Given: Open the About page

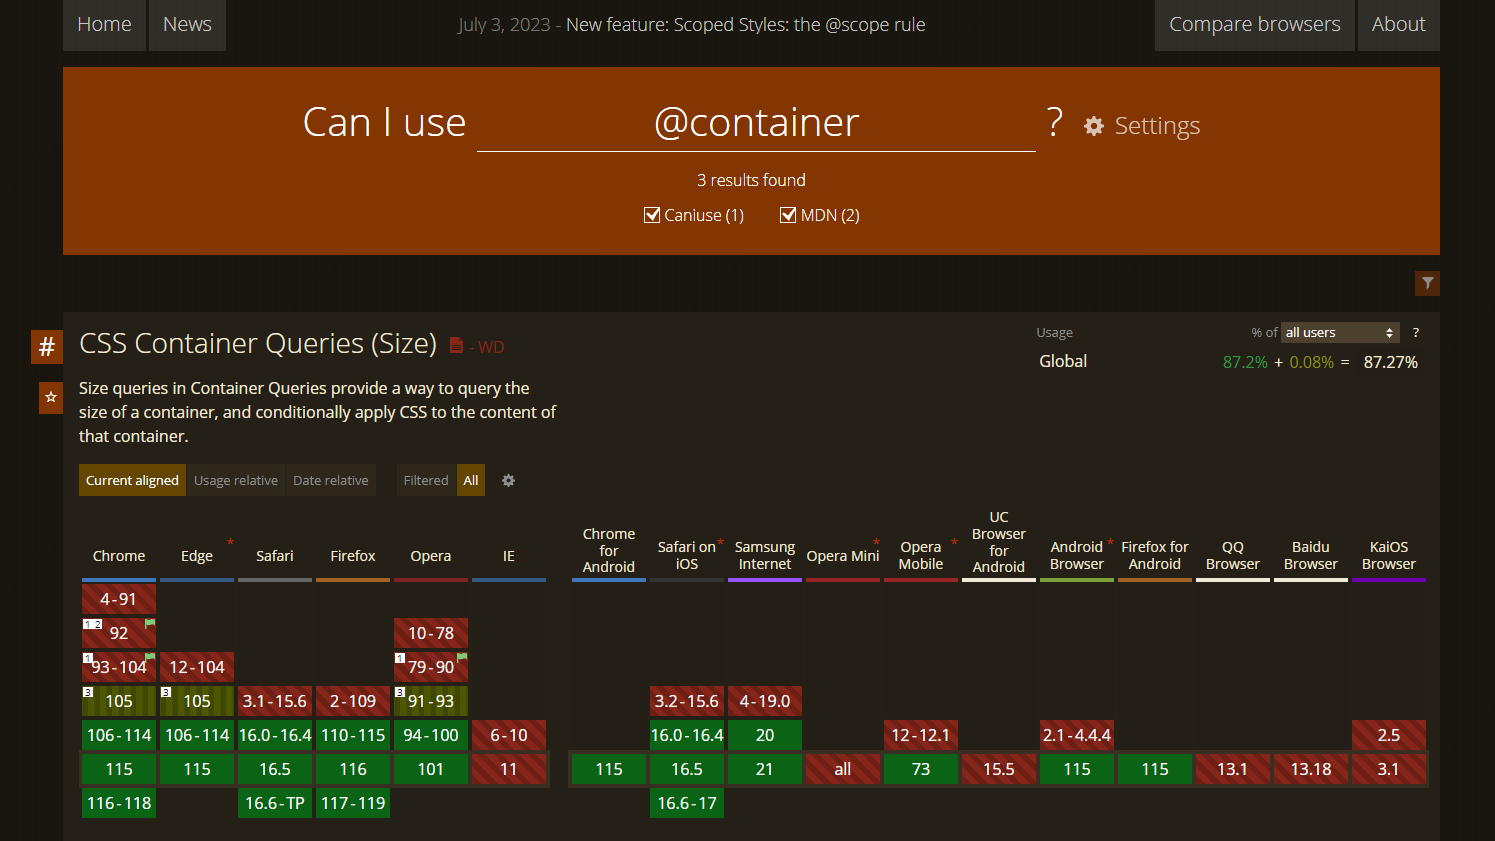Looking at the screenshot, I should pyautogui.click(x=1398, y=25).
